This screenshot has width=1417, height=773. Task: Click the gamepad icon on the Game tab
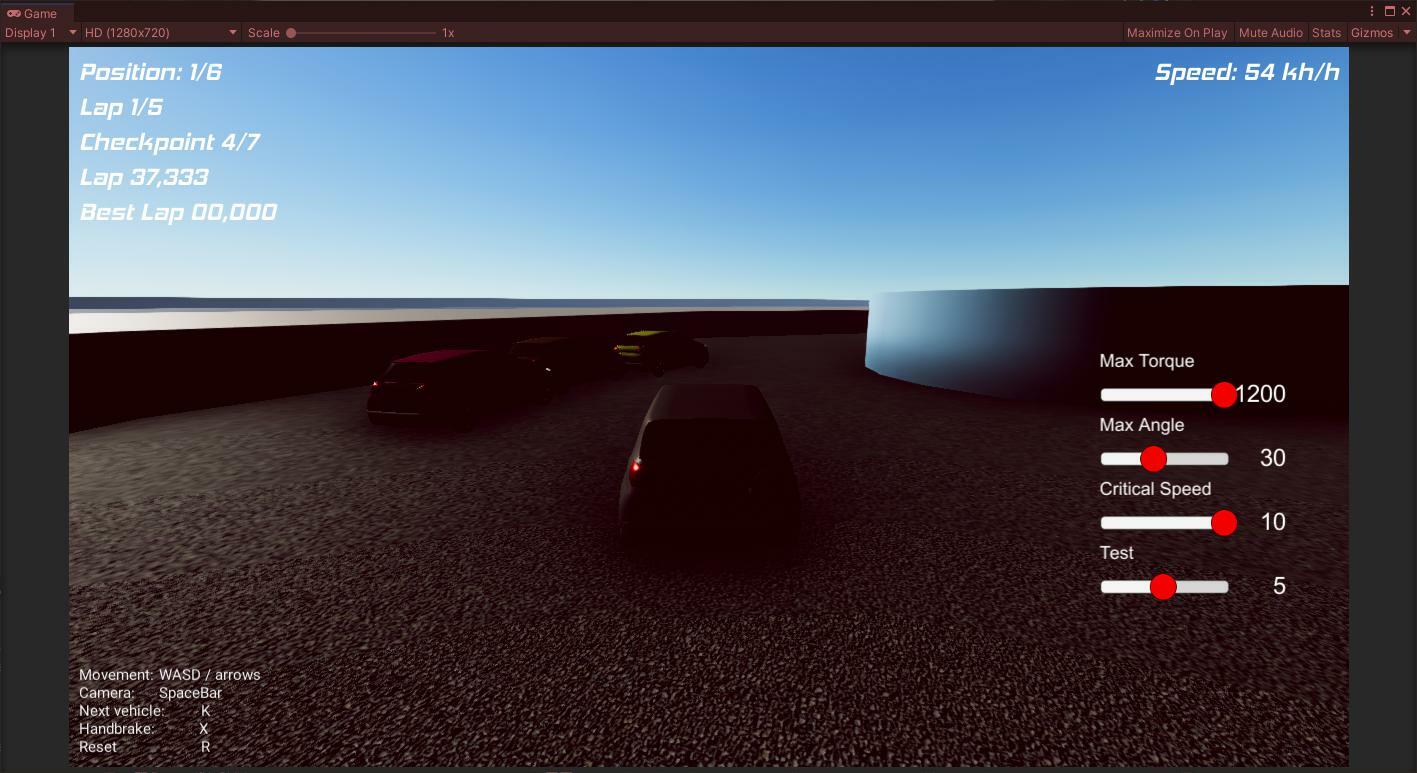[13, 14]
